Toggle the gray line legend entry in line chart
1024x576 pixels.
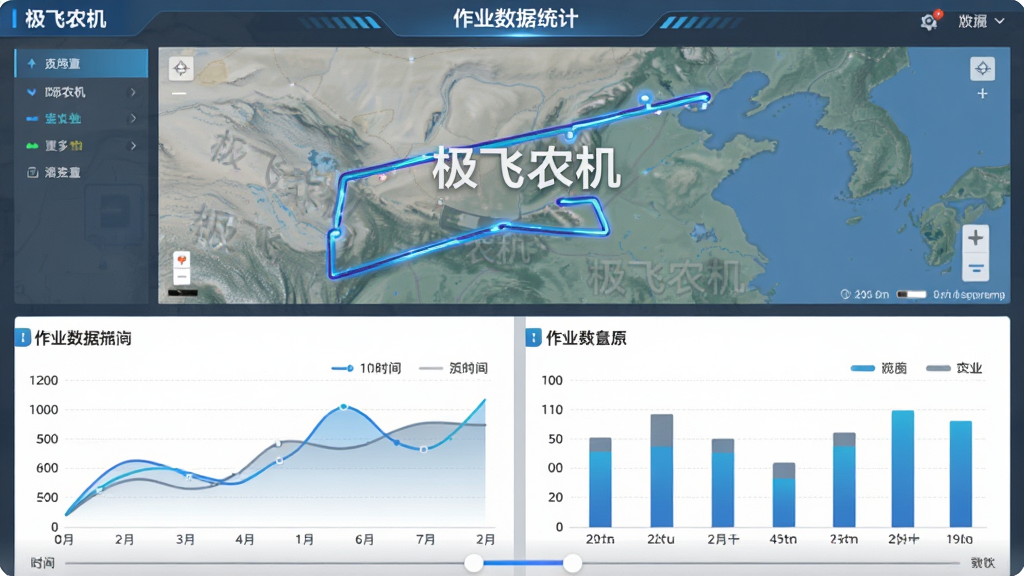click(x=453, y=368)
